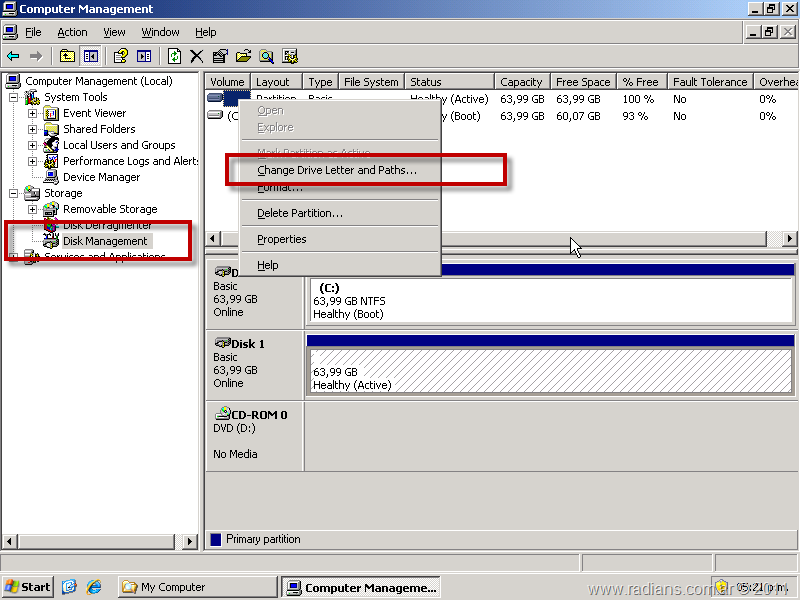Expand the Event Viewer tree node
This screenshot has width=800, height=600.
[32, 113]
